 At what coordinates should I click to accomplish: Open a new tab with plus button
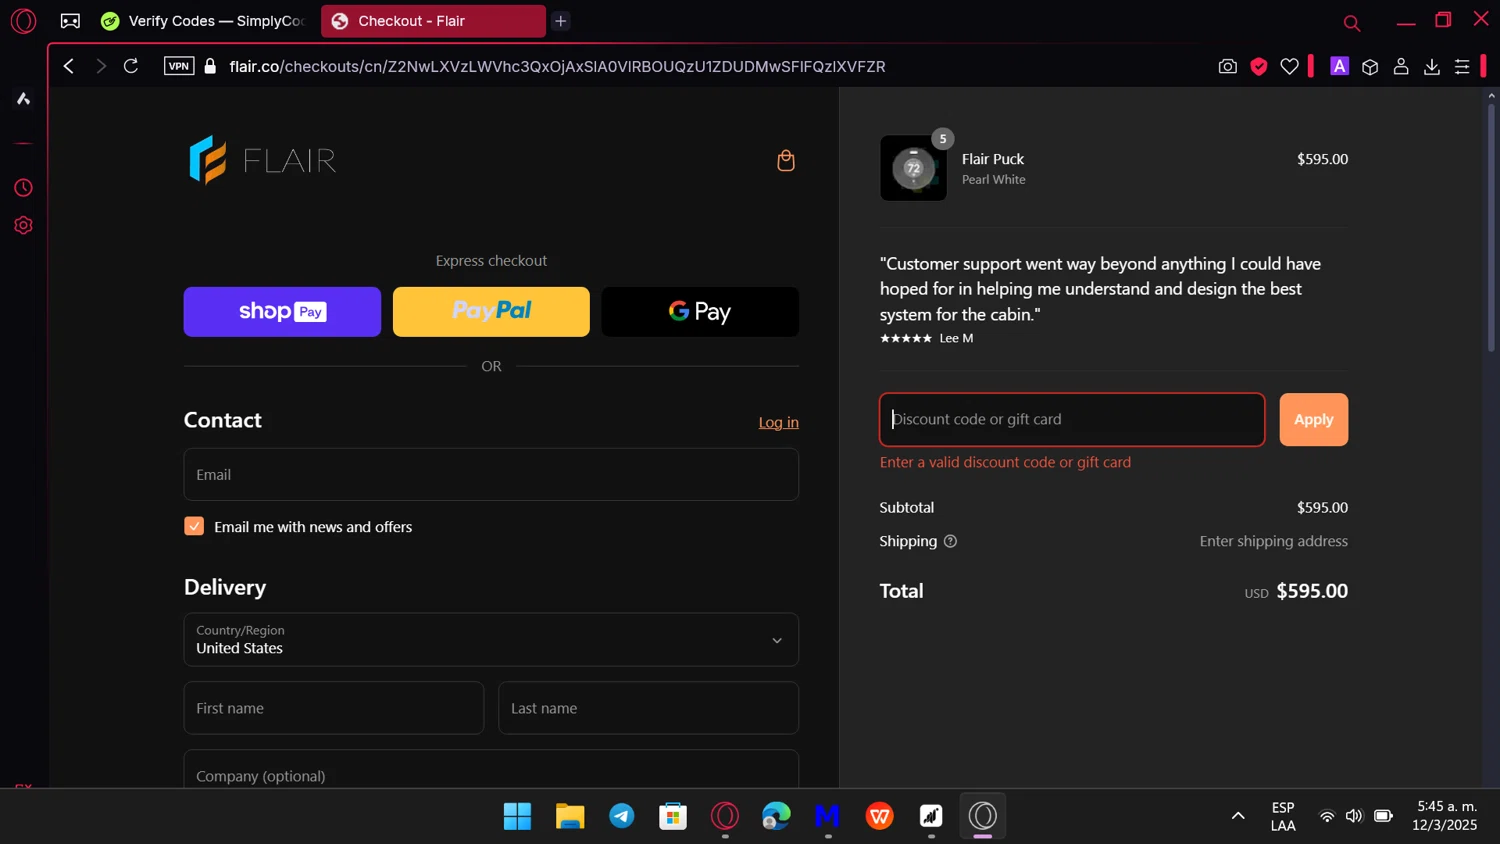(561, 21)
